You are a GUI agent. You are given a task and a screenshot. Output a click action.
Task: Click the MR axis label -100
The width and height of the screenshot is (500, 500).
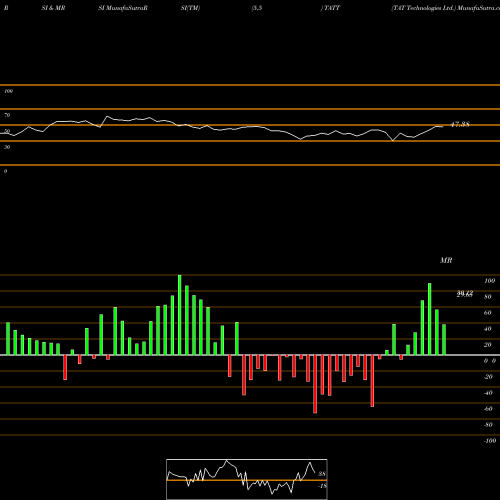tap(490, 441)
